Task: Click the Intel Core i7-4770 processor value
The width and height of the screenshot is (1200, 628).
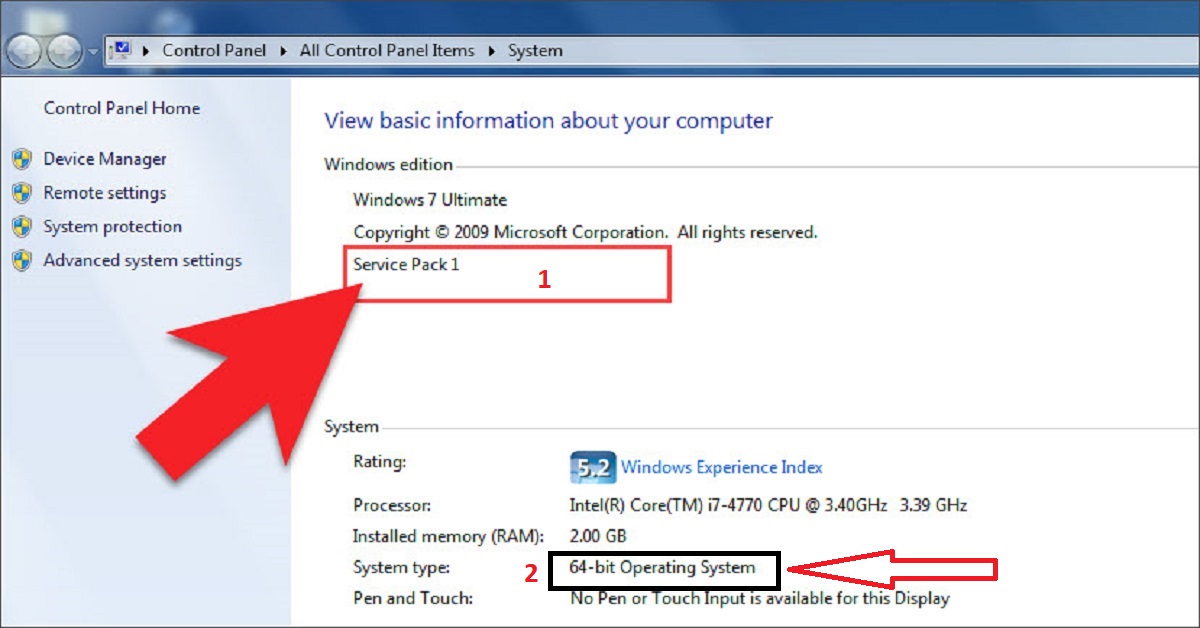Action: [x=768, y=505]
